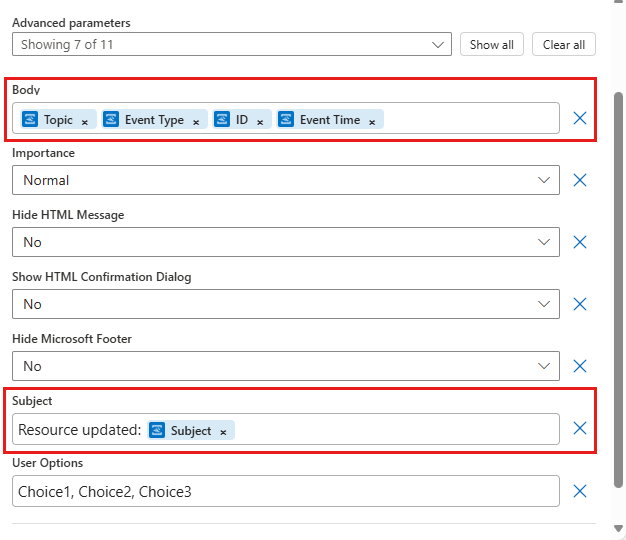Delete the Body parameter
This screenshot has height=540, width=626.
point(580,118)
